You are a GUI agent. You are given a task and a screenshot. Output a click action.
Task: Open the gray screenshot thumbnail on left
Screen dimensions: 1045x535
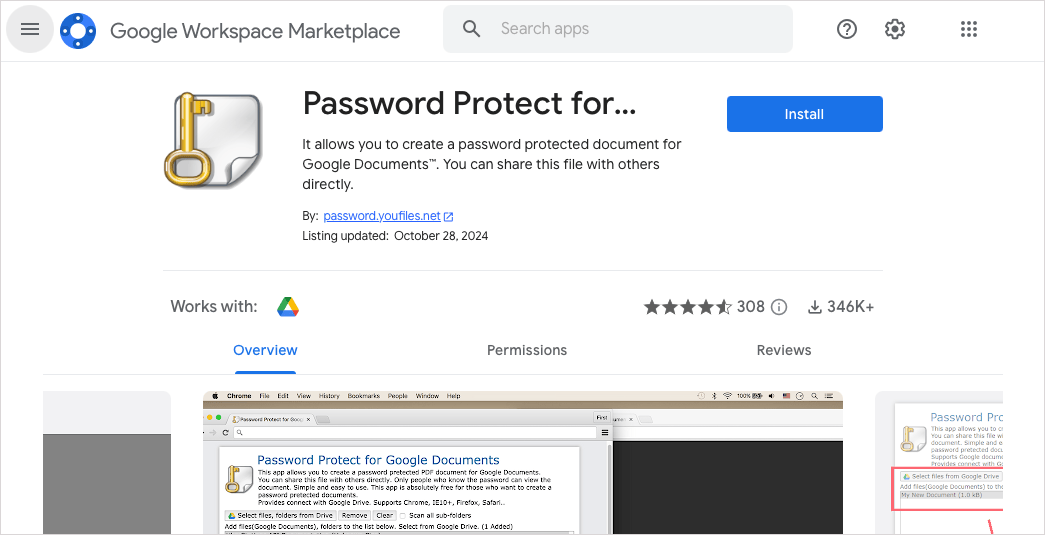(107, 462)
